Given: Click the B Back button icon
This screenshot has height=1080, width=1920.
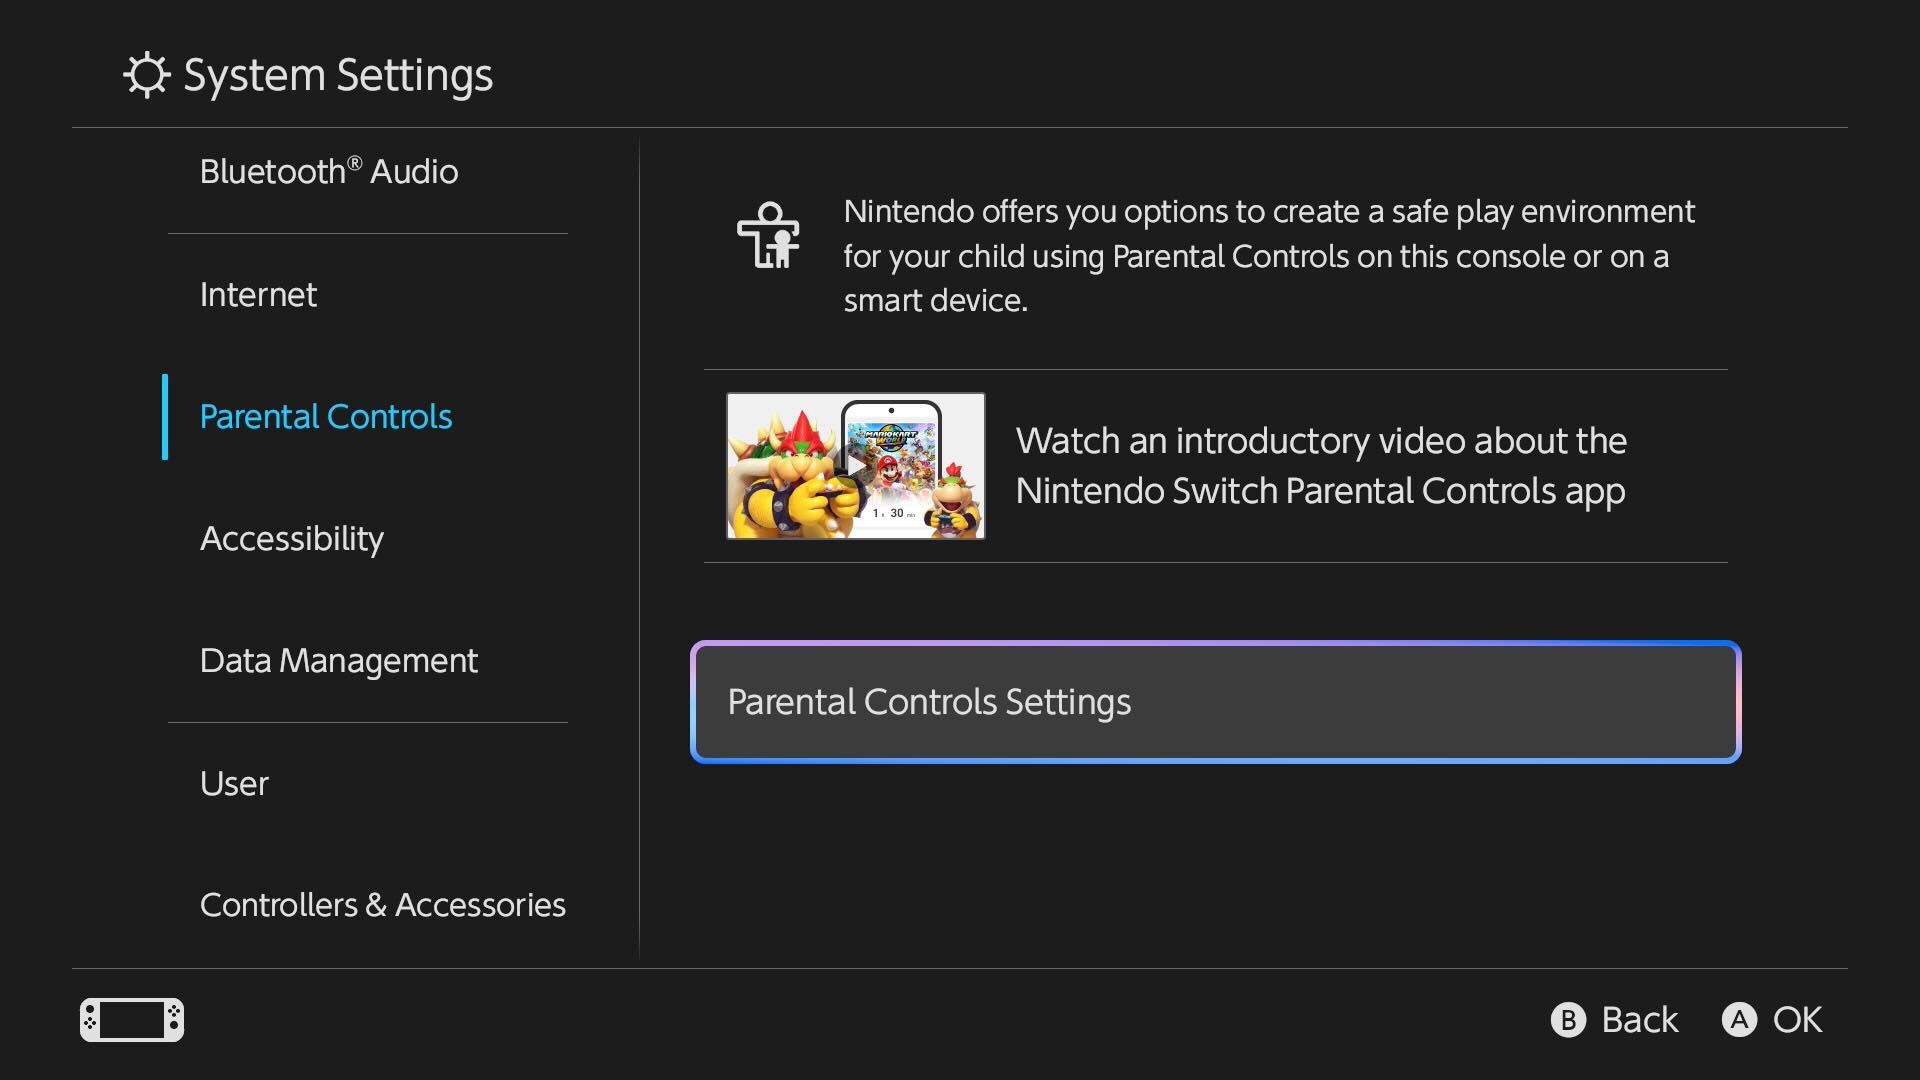Looking at the screenshot, I should point(1567,1020).
